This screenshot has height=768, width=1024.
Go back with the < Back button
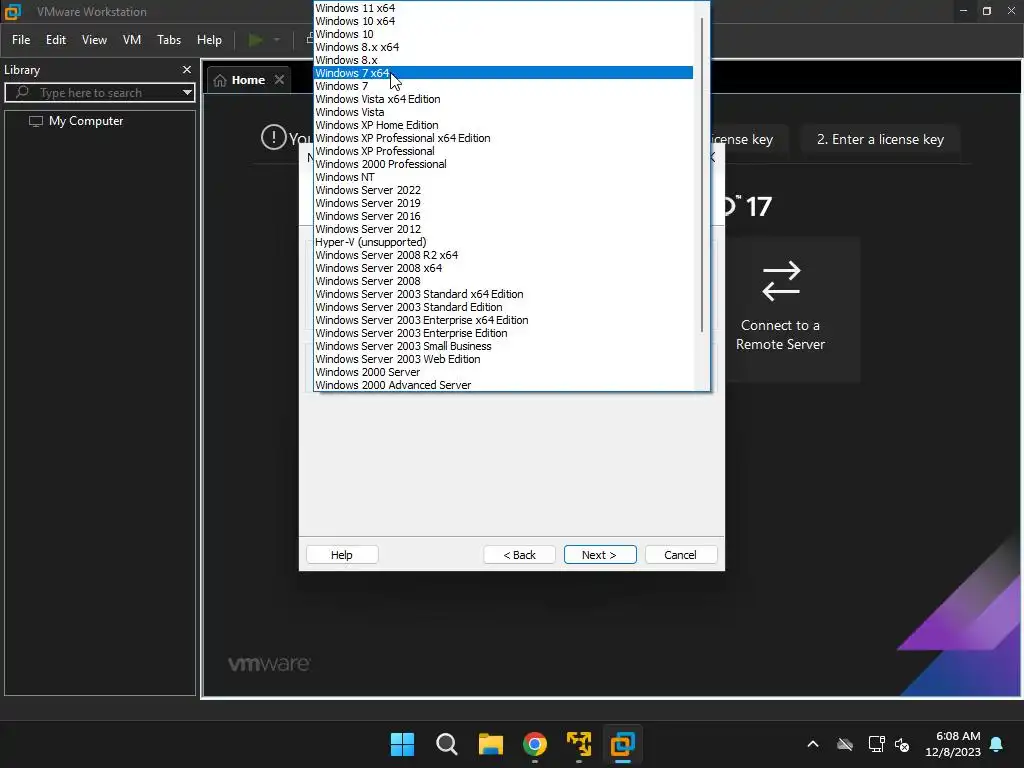pos(519,554)
